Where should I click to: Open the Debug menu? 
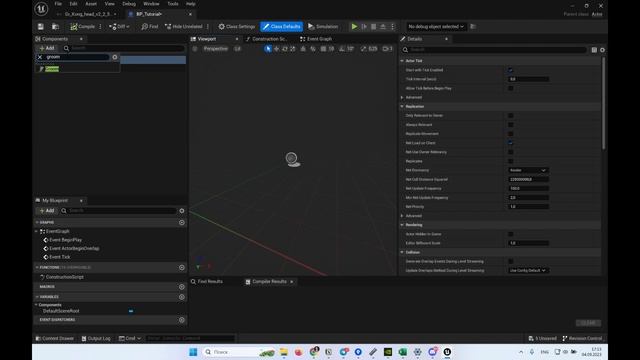click(129, 4)
